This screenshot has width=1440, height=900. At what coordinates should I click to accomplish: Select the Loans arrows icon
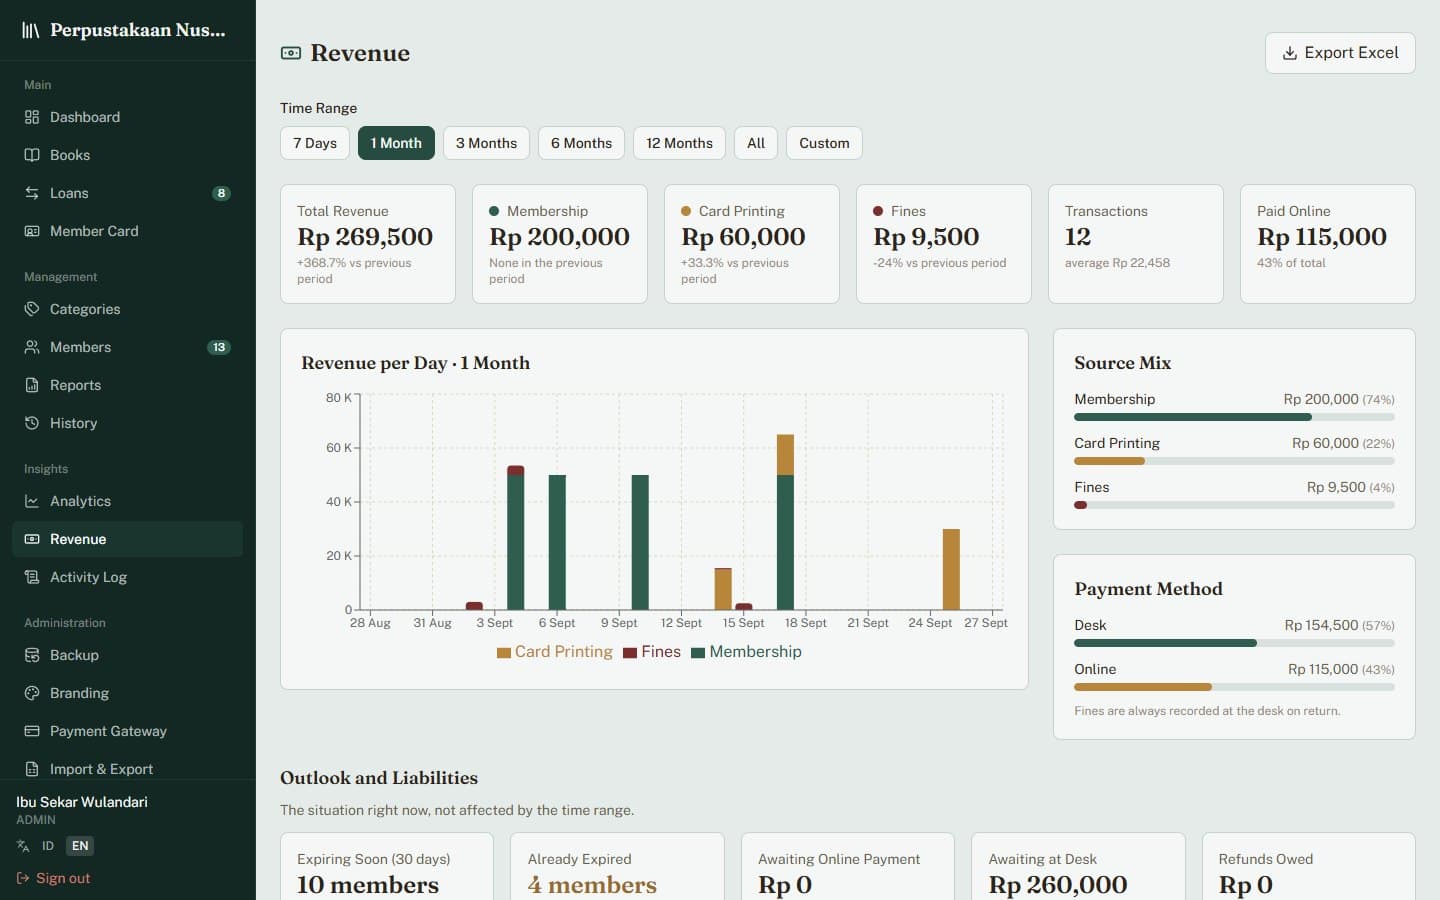click(32, 193)
